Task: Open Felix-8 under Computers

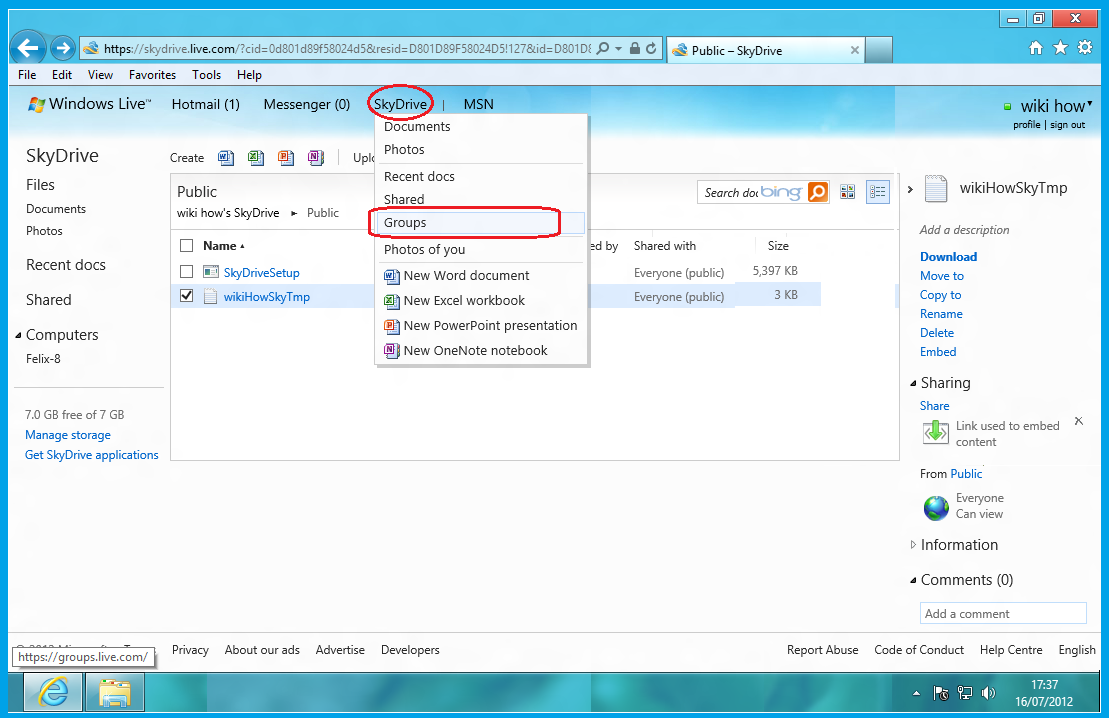Action: [43, 359]
